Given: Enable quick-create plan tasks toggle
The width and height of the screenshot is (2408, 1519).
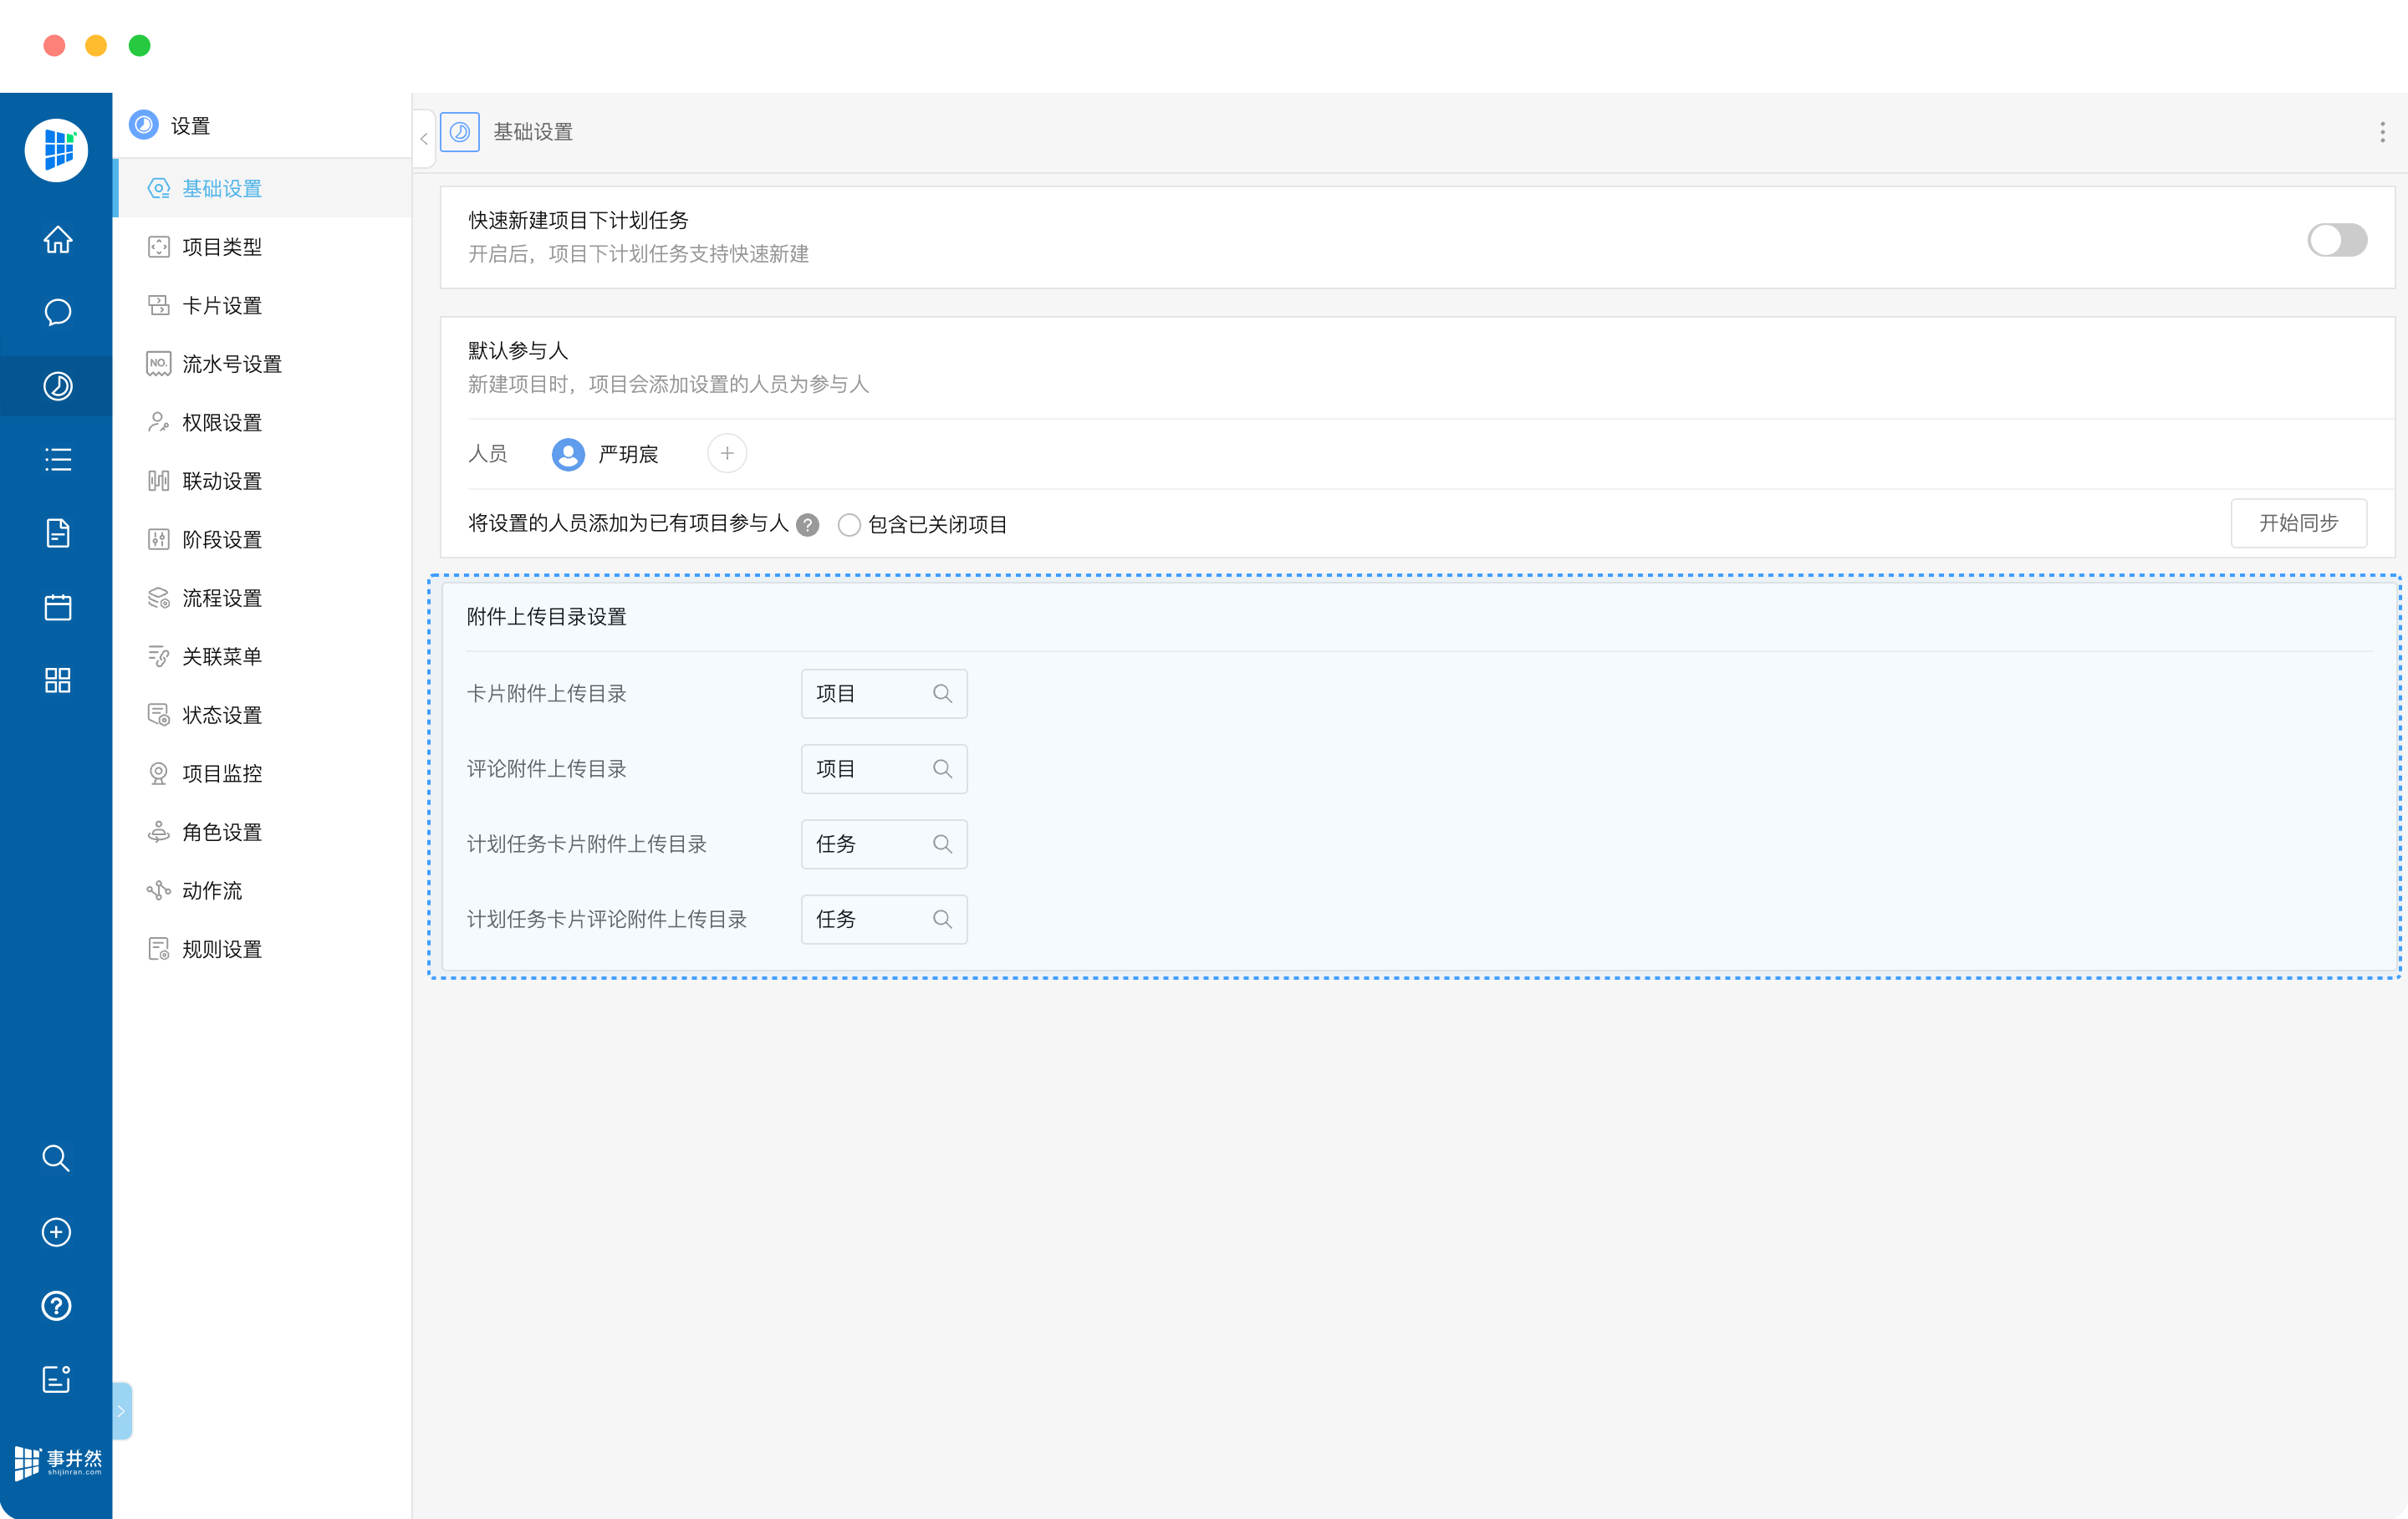Looking at the screenshot, I should tap(2336, 240).
